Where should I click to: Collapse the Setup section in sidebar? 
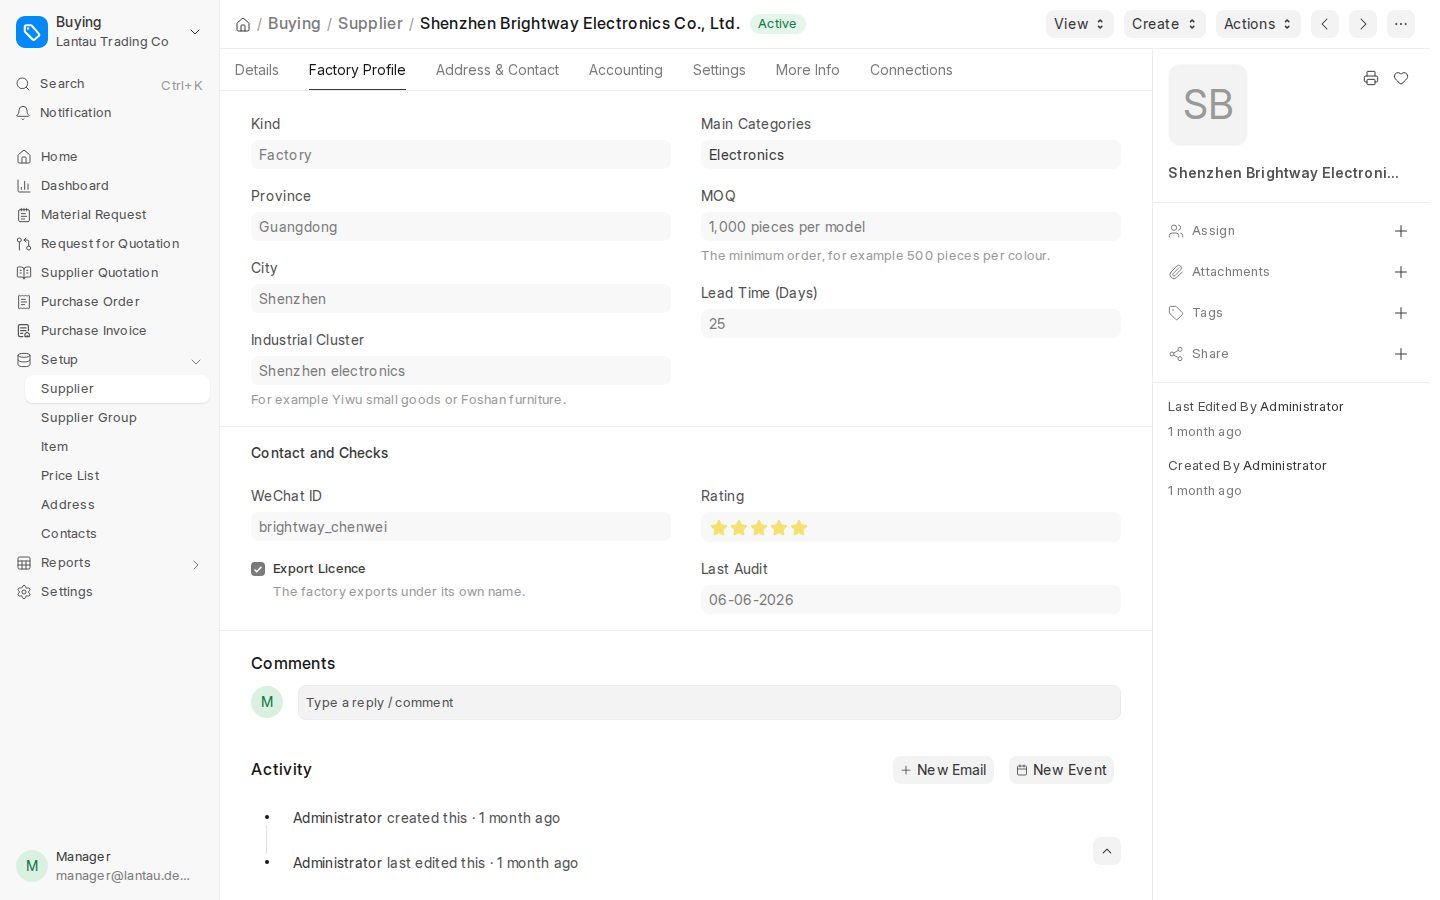(196, 361)
